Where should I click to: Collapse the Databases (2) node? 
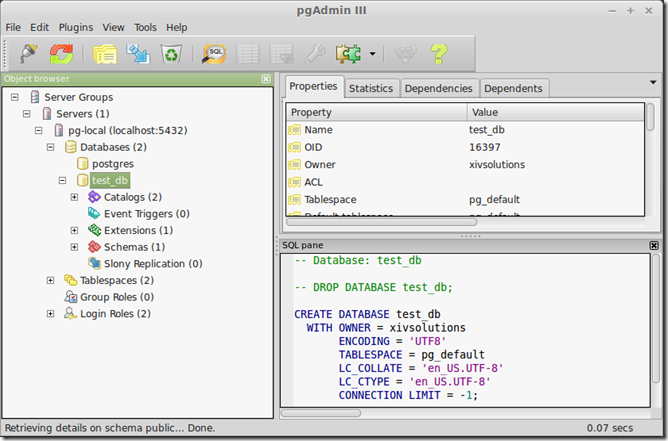coord(51,147)
